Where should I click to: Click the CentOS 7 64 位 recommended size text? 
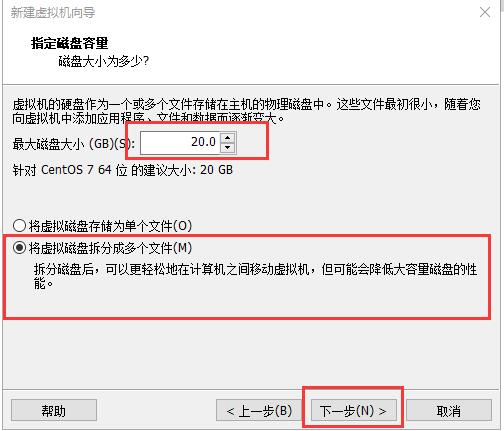[x=123, y=170]
